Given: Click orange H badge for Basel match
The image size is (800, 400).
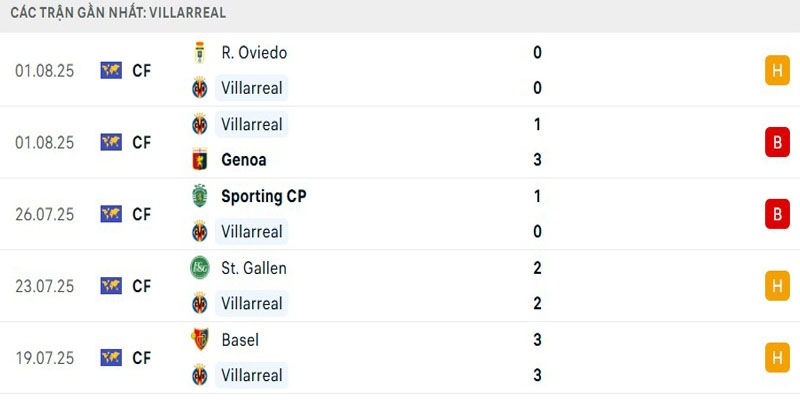Looking at the screenshot, I should pyautogui.click(x=777, y=357).
